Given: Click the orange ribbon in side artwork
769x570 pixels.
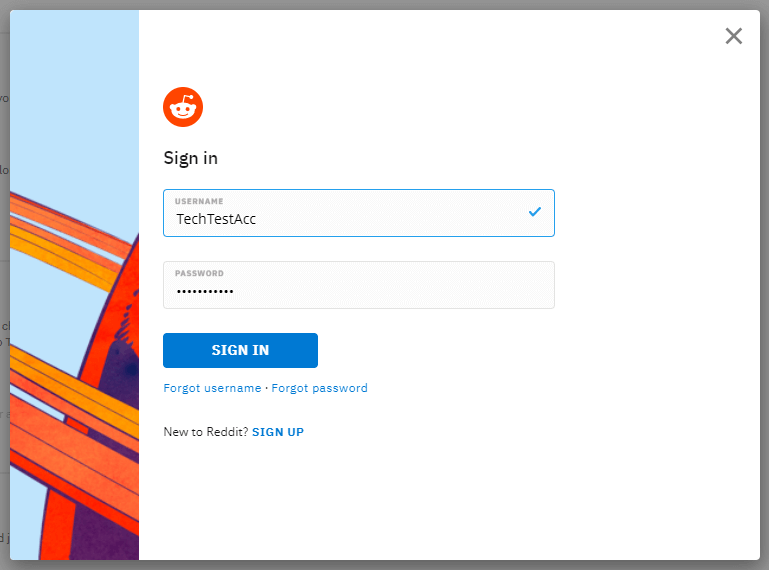Looking at the screenshot, I should click(74, 441).
